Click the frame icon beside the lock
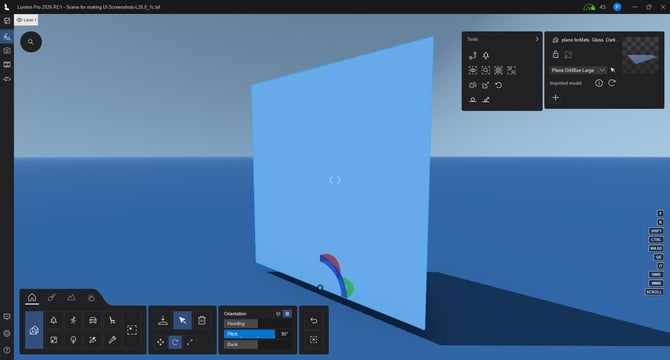The height and width of the screenshot is (360, 670). point(568,54)
